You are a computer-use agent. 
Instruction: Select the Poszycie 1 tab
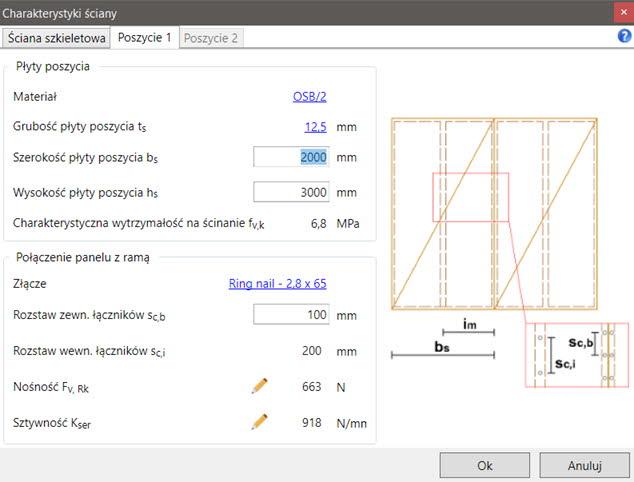144,38
